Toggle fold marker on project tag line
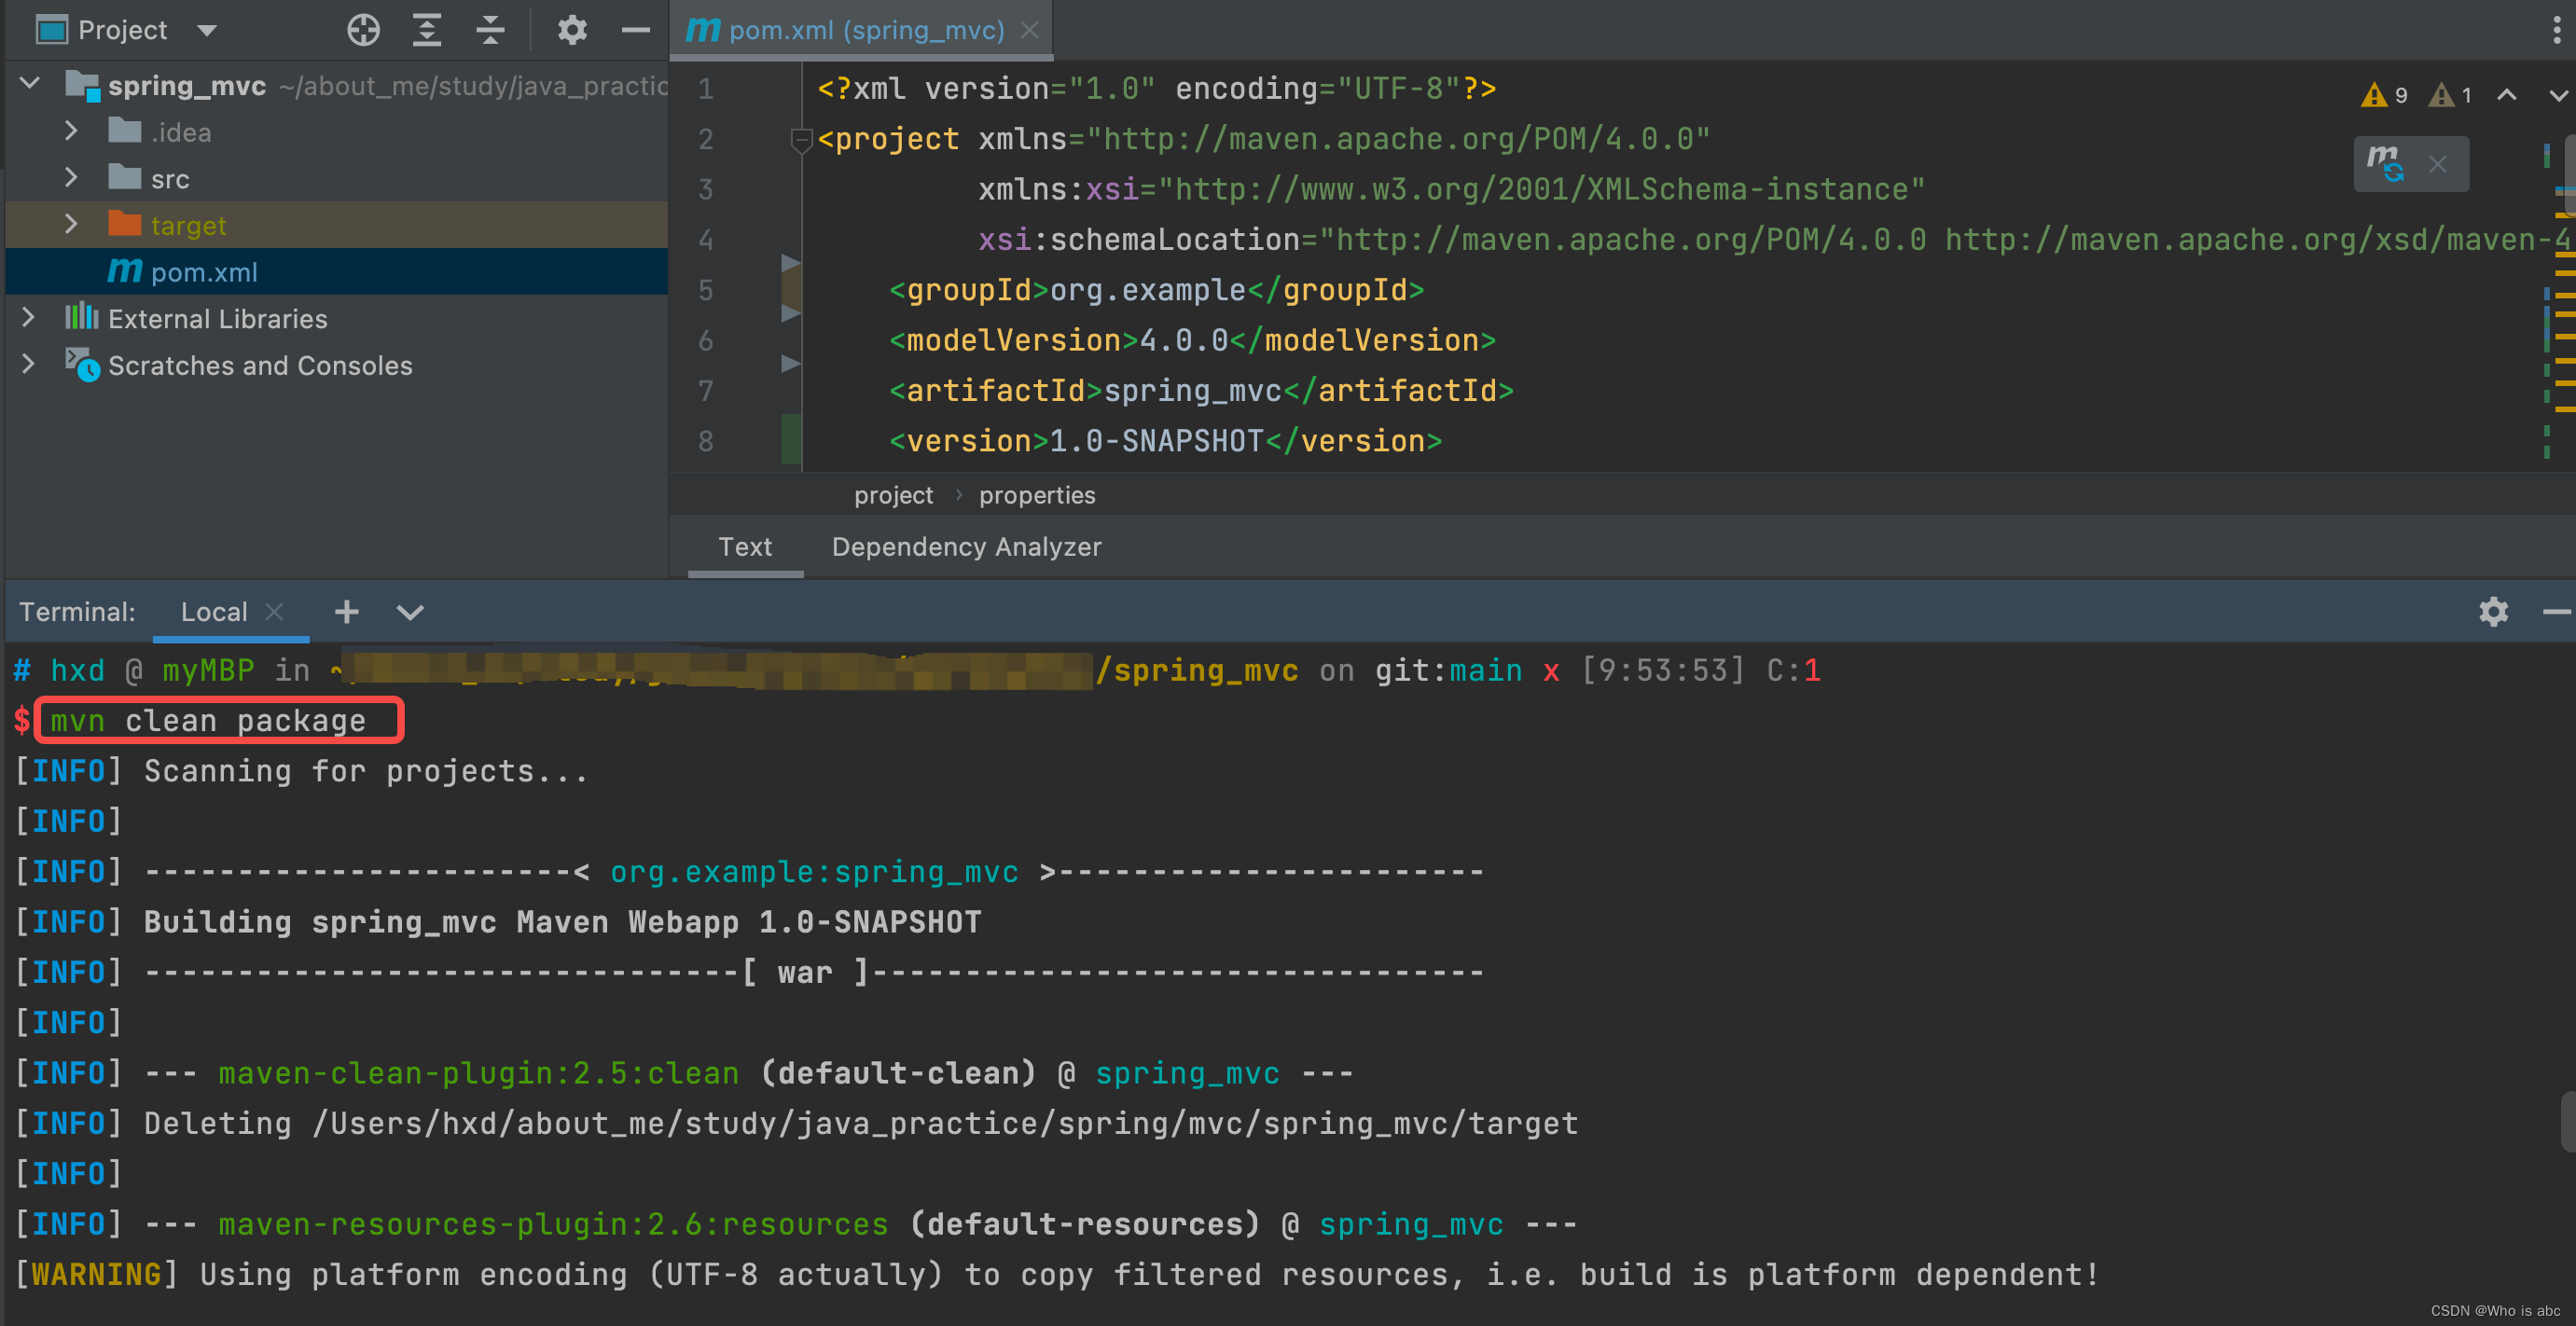Screen dimensions: 2576x1326 coord(800,140)
